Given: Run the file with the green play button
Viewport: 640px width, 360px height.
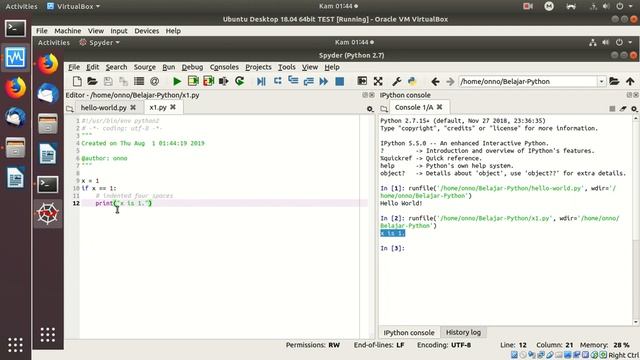Looking at the screenshot, I should tap(177, 81).
